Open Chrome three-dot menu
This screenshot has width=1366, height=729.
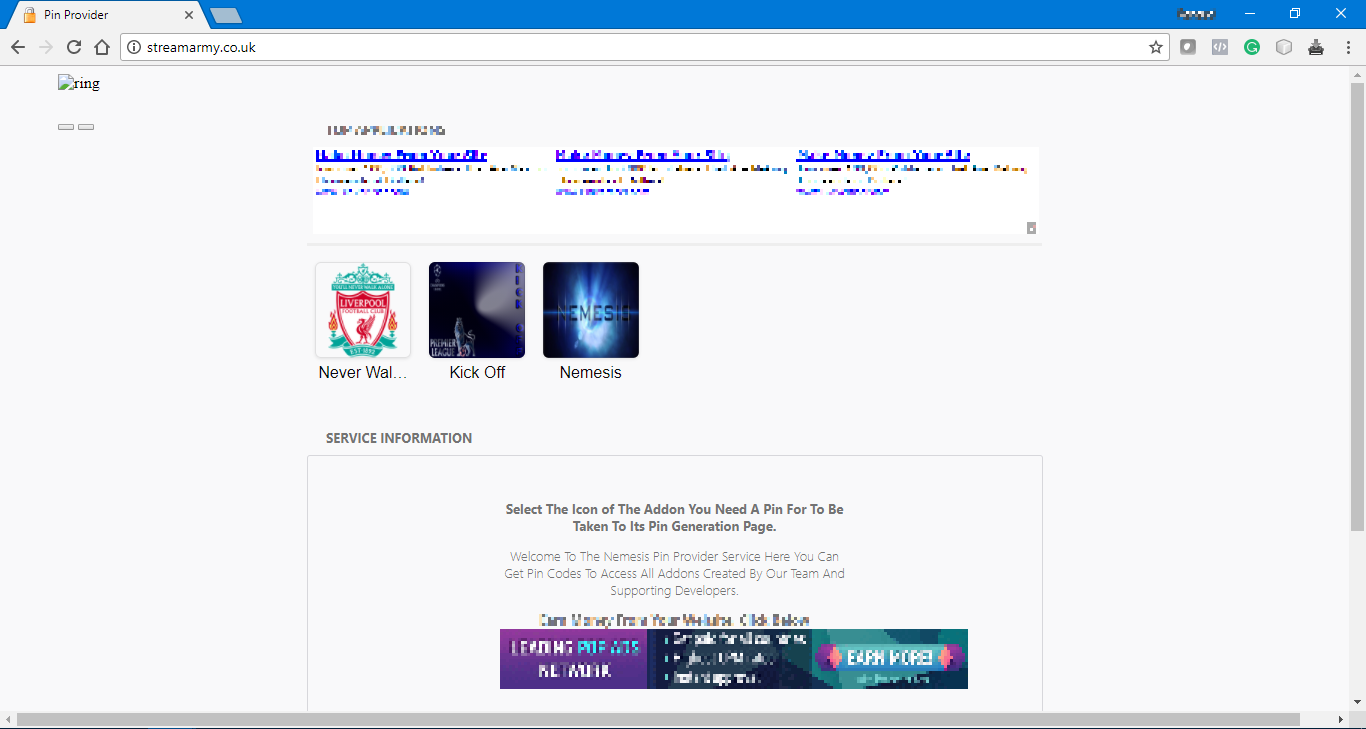(x=1348, y=47)
